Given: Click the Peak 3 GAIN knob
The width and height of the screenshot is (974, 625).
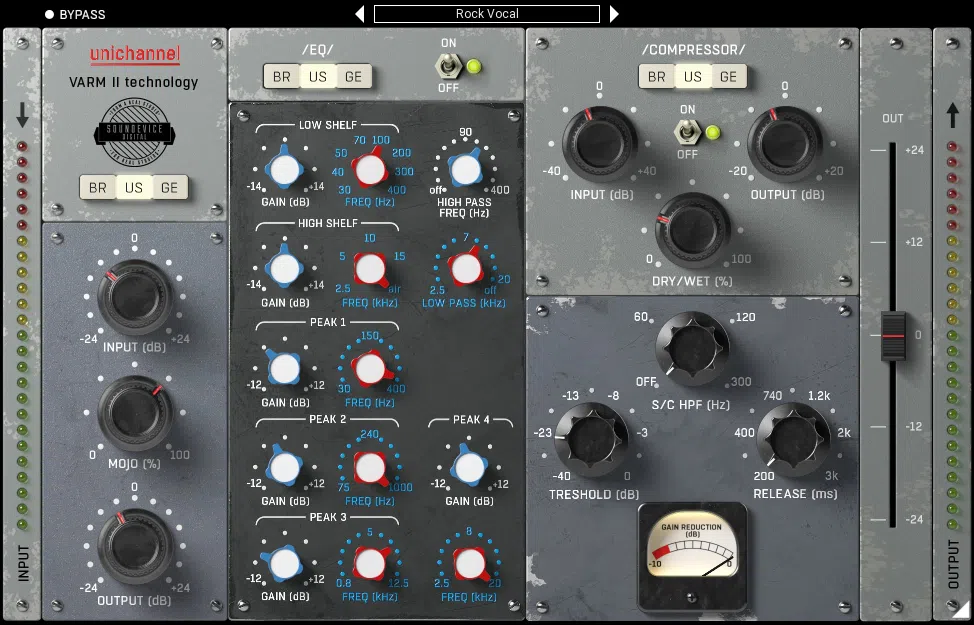Looking at the screenshot, I should 284,563.
